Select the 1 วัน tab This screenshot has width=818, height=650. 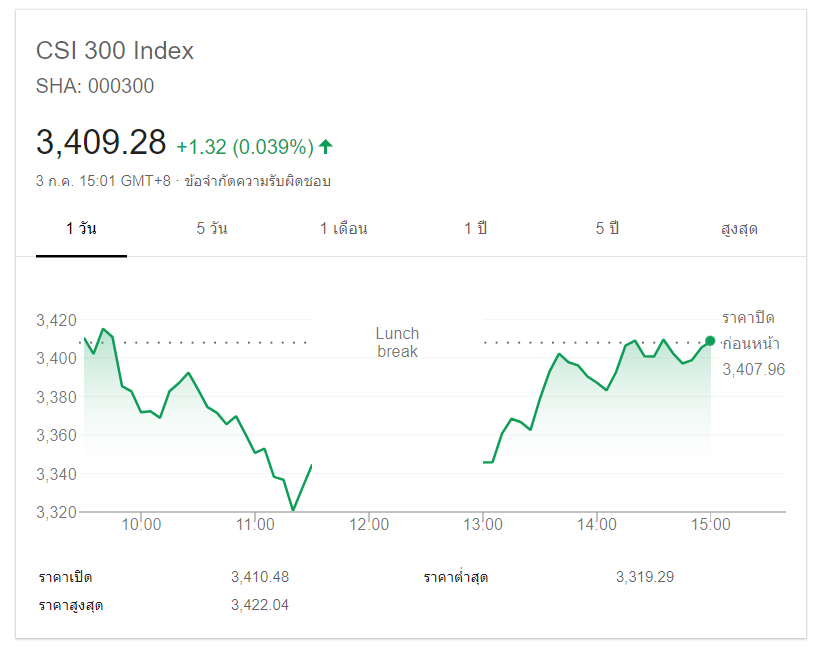coord(81,229)
